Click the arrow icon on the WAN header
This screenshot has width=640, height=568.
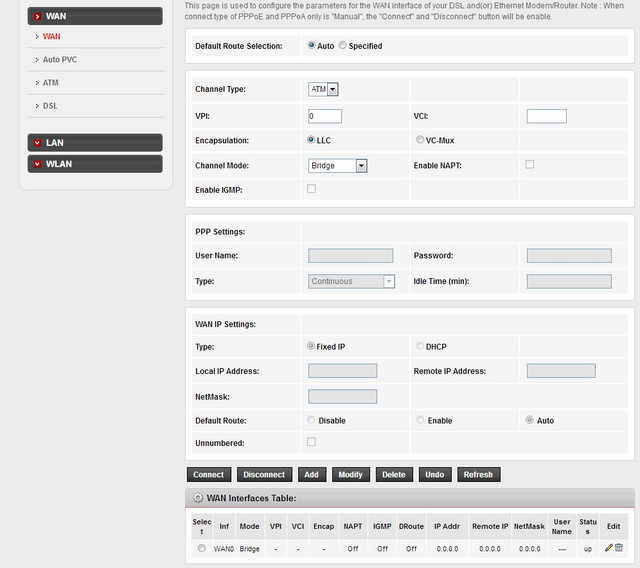point(37,16)
